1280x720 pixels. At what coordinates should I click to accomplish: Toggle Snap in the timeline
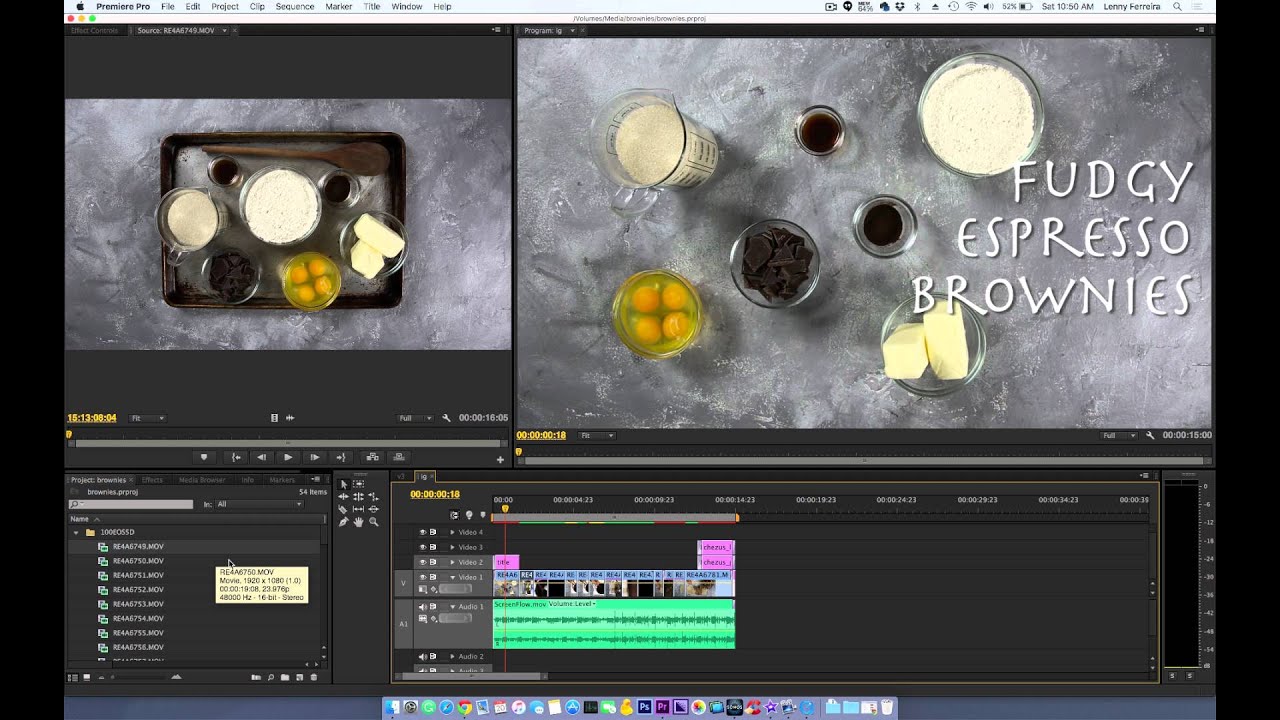[454, 515]
